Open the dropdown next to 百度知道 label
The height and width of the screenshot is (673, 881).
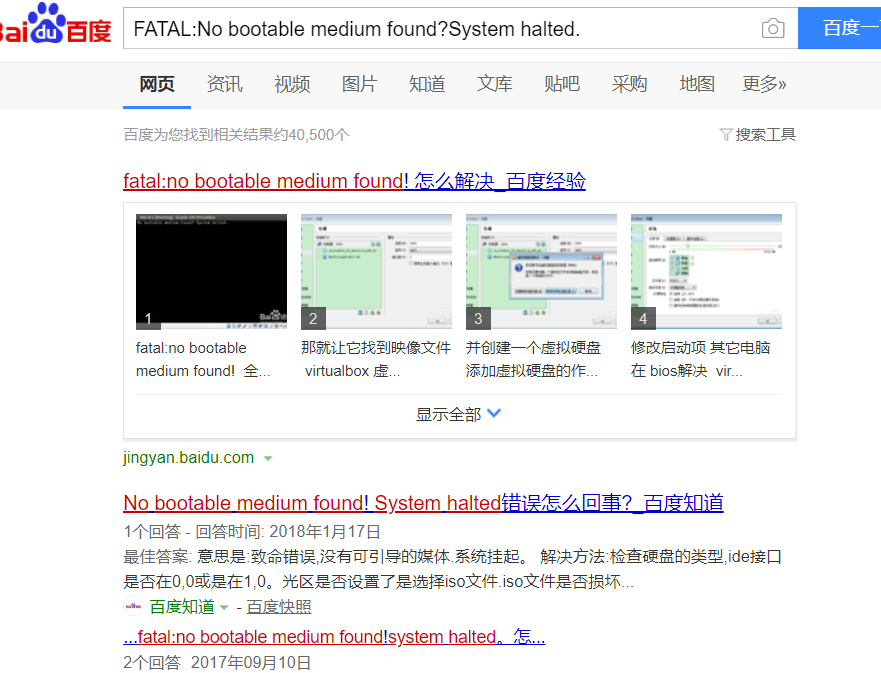click(224, 607)
